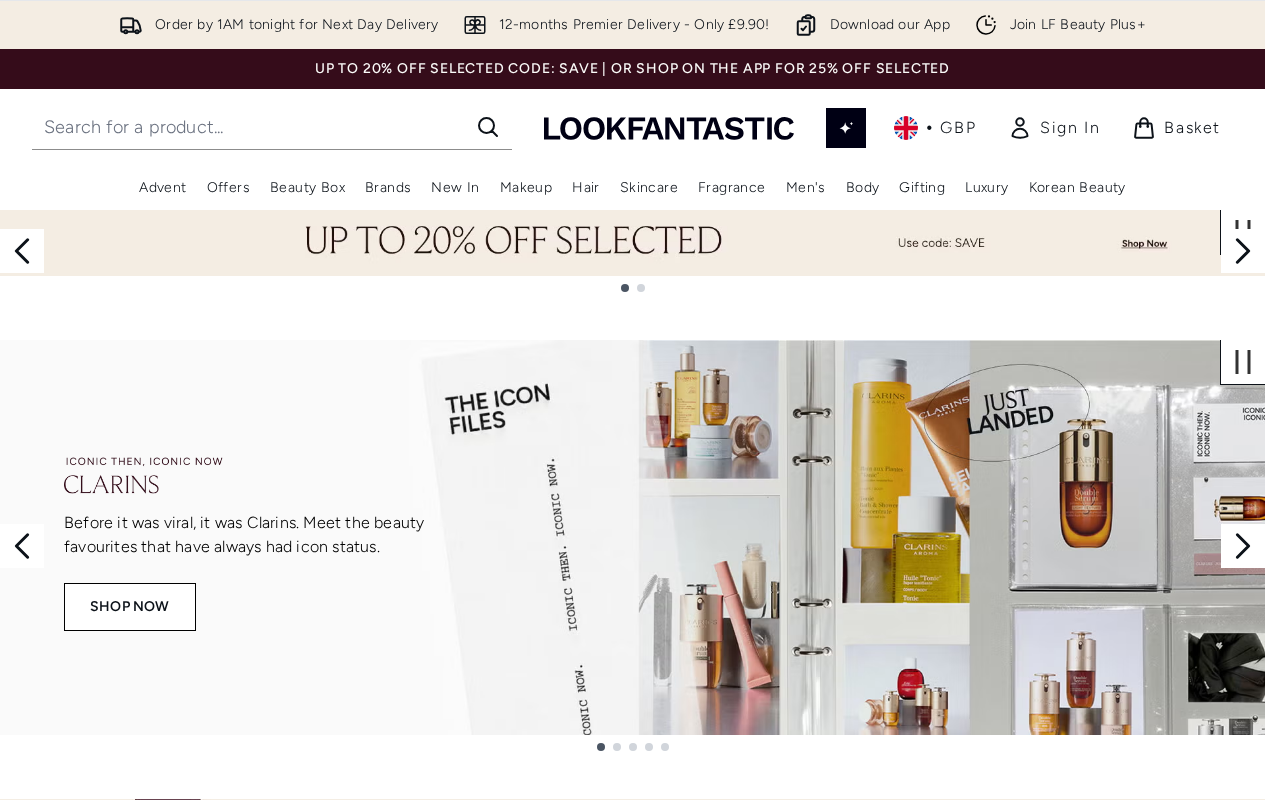1280x800 pixels.
Task: Open the Skincare menu
Action: 649,187
